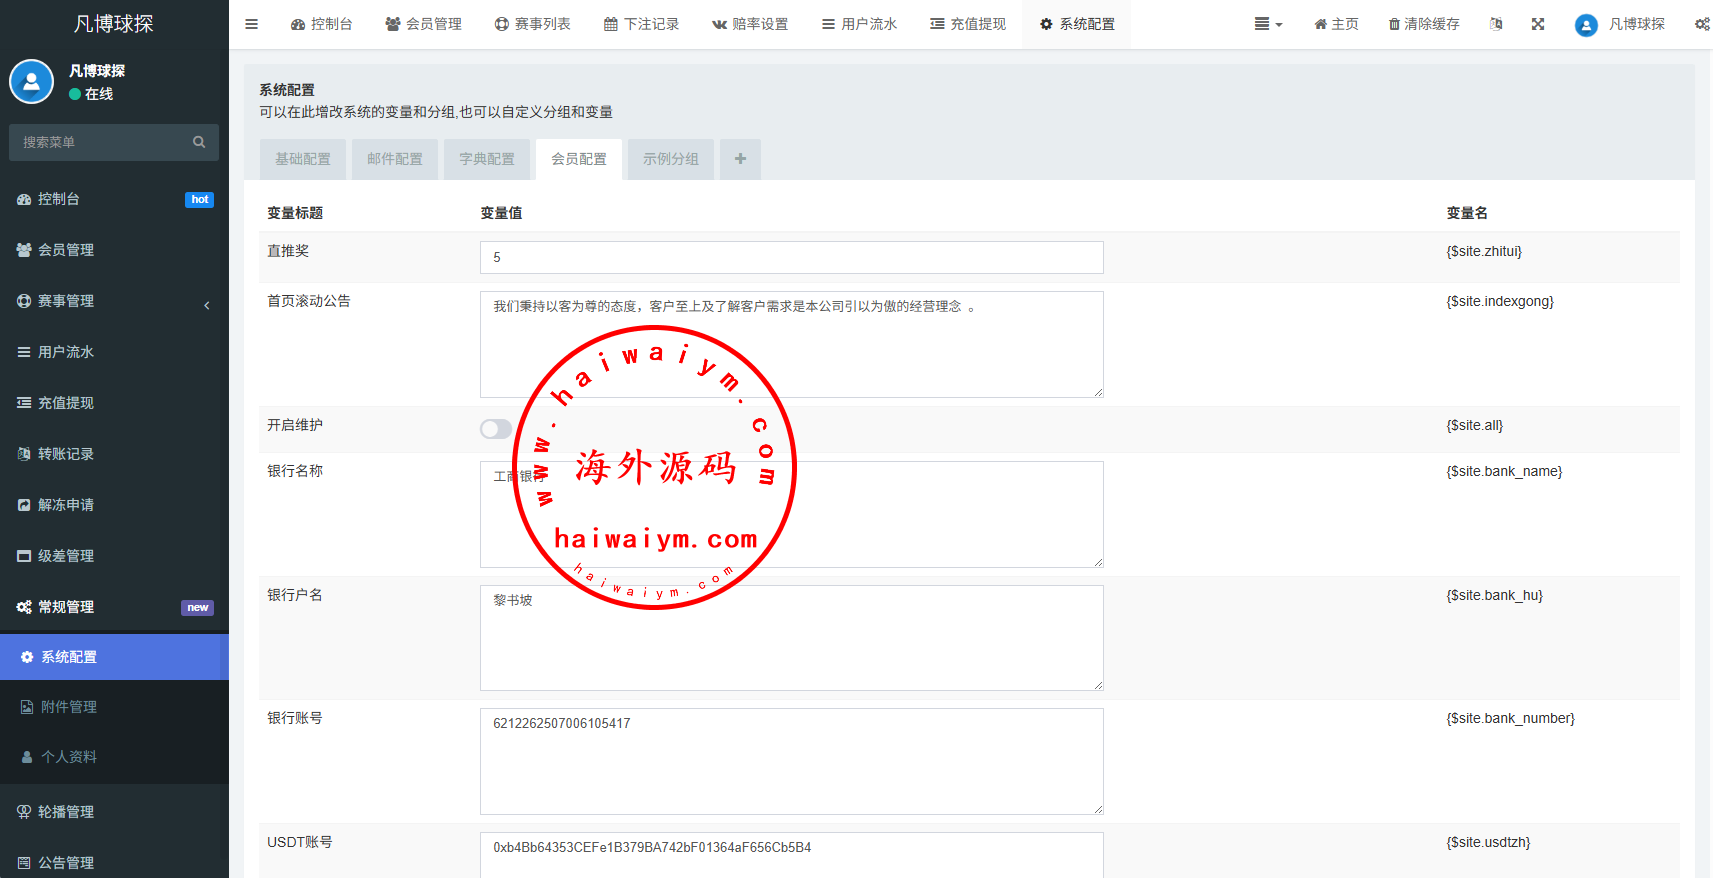
Task: Click the plus icon to add config group
Action: click(x=740, y=159)
